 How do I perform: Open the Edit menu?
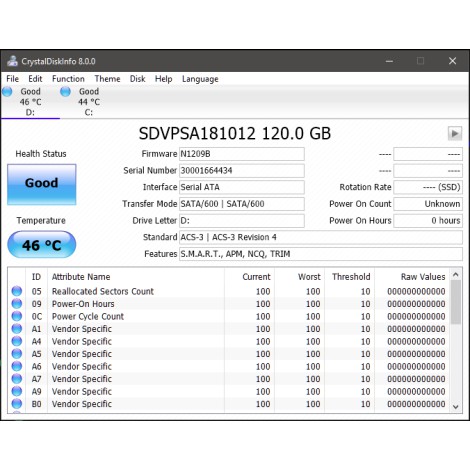[35, 79]
